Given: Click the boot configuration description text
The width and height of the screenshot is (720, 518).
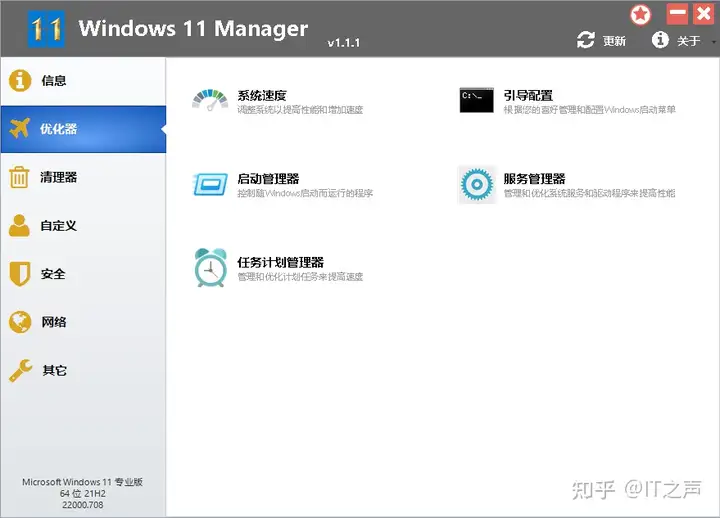Looking at the screenshot, I should coord(589,110).
